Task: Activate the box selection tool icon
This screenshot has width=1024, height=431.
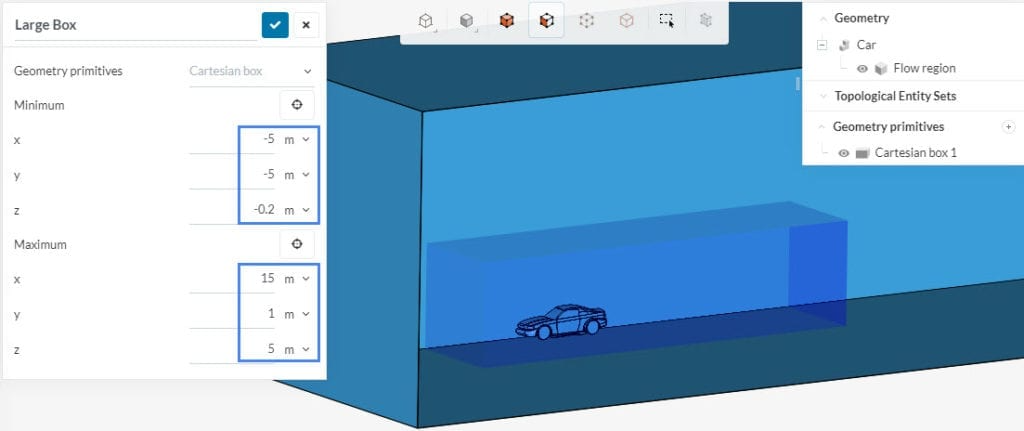Action: click(x=666, y=21)
